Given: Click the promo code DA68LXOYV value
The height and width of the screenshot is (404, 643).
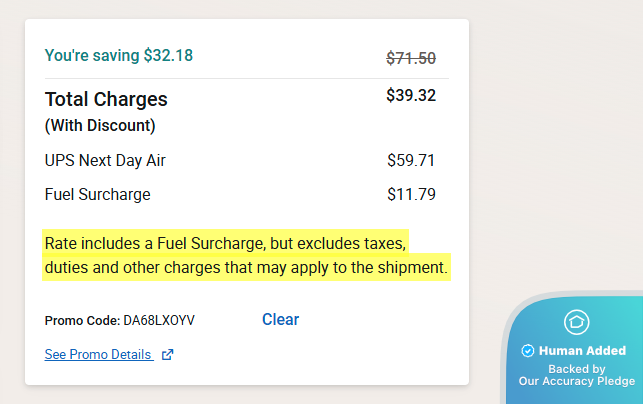Looking at the screenshot, I should pyautogui.click(x=159, y=321).
